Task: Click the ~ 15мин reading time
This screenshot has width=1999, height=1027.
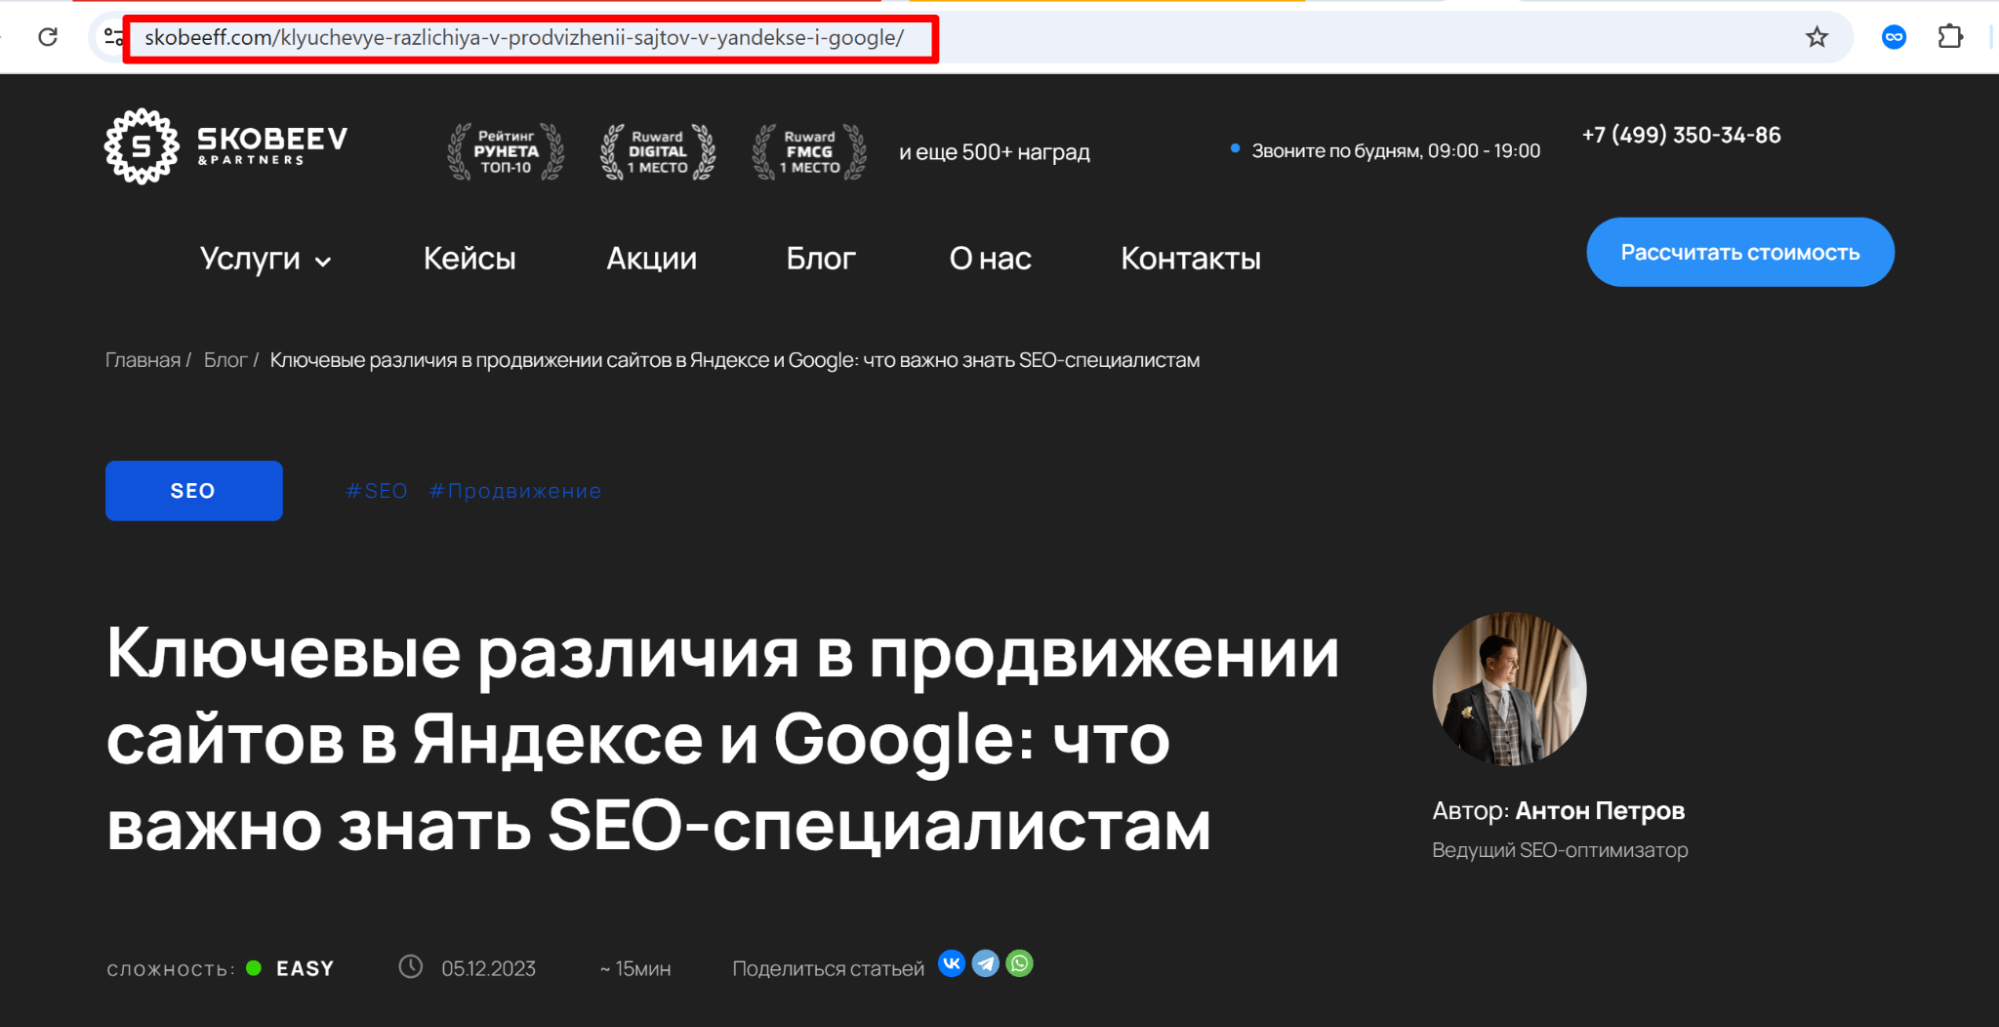Action: [635, 968]
